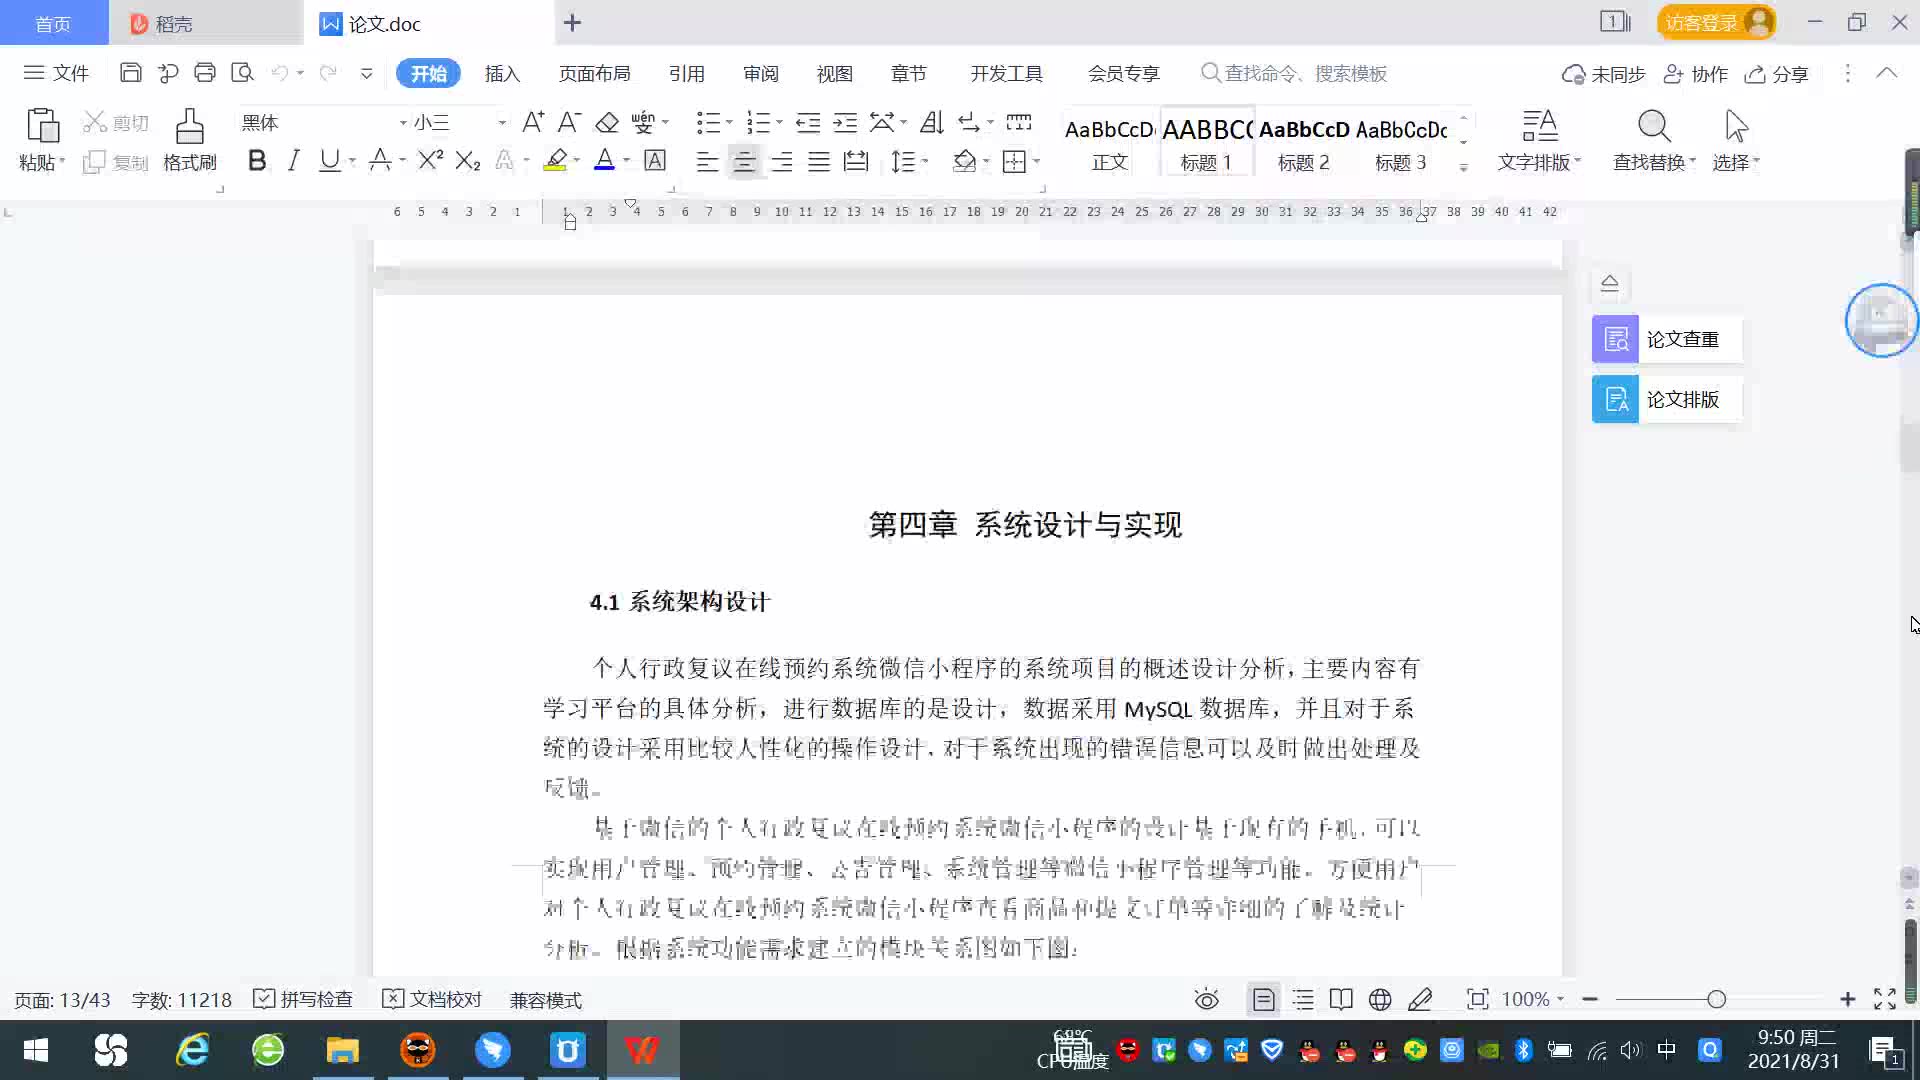
Task: Pick the font color A swatch
Action: tap(604, 160)
